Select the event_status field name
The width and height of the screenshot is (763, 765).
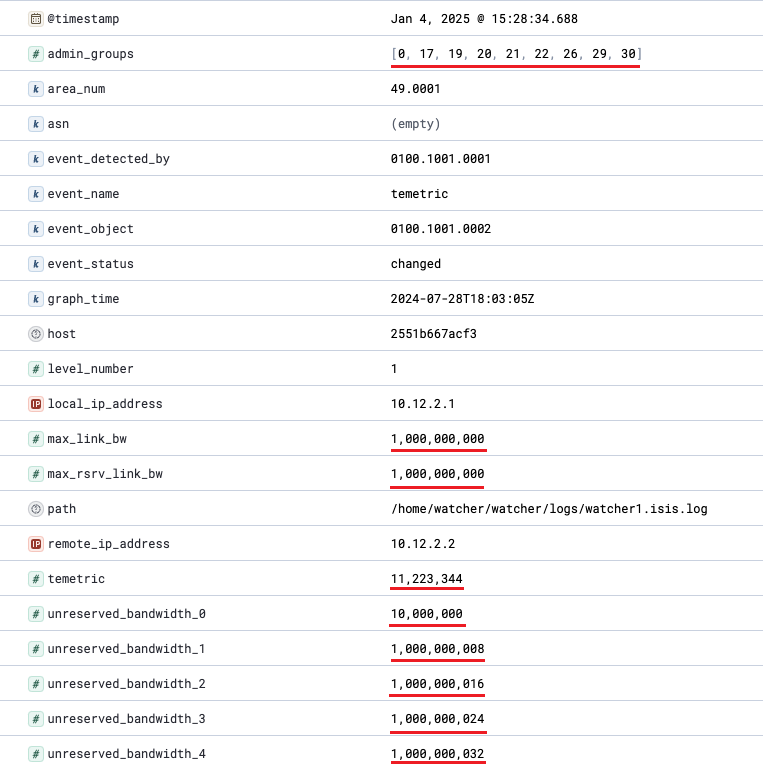[x=90, y=264]
